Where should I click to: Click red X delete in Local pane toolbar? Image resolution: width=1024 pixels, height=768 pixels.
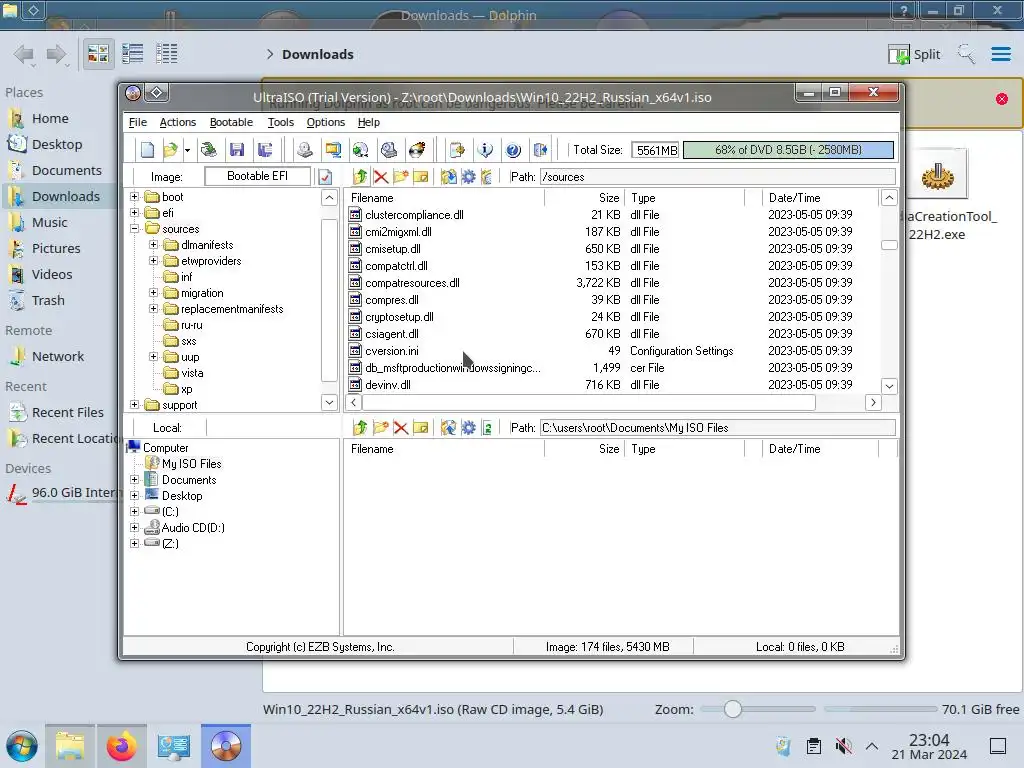401,428
